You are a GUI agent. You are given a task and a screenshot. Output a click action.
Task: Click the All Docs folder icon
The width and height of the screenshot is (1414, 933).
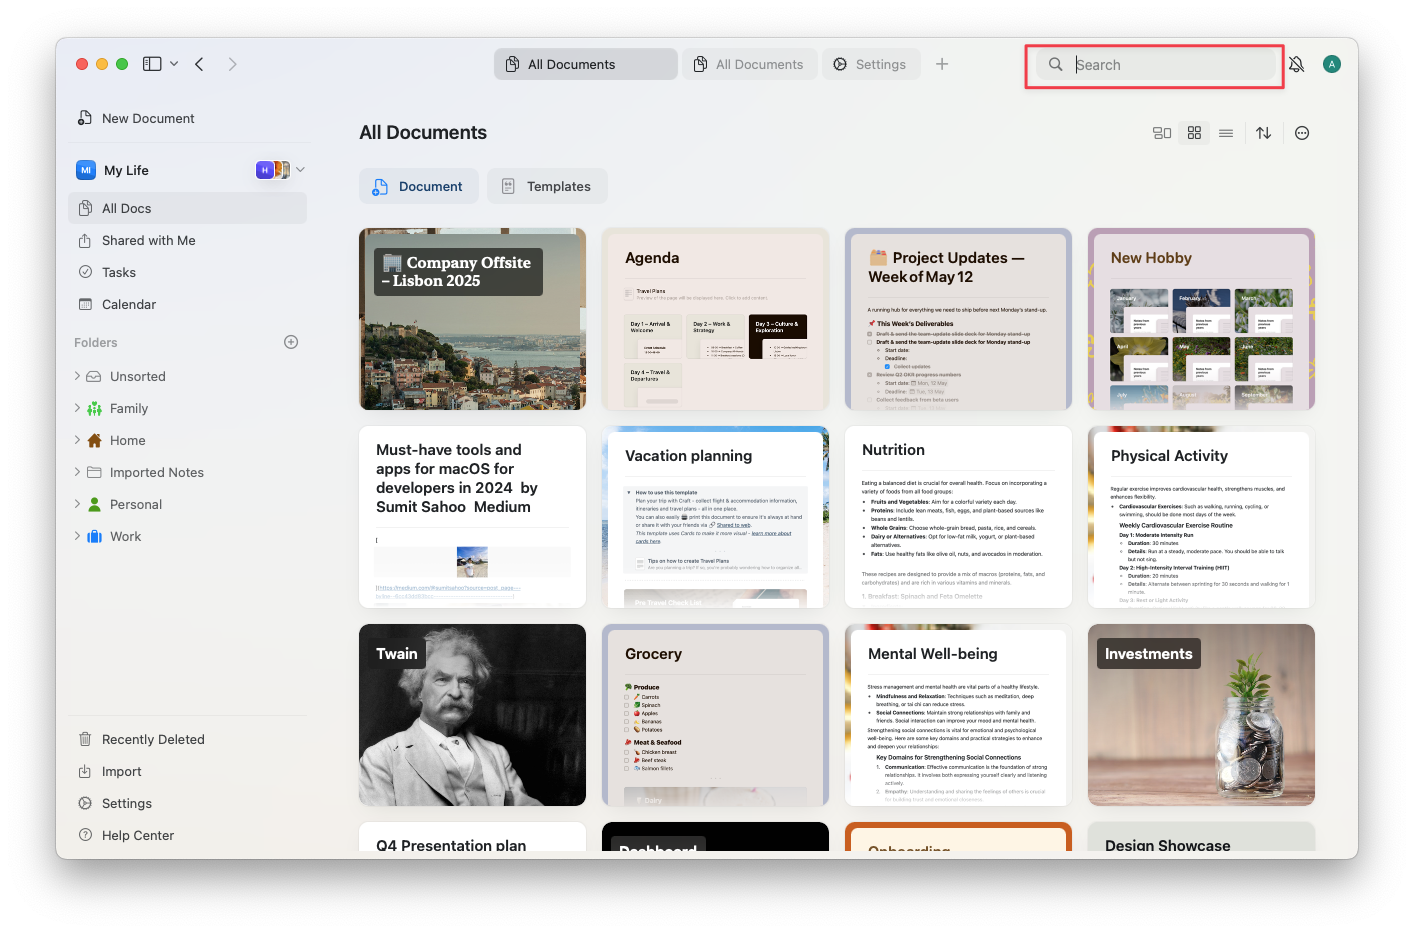point(85,208)
